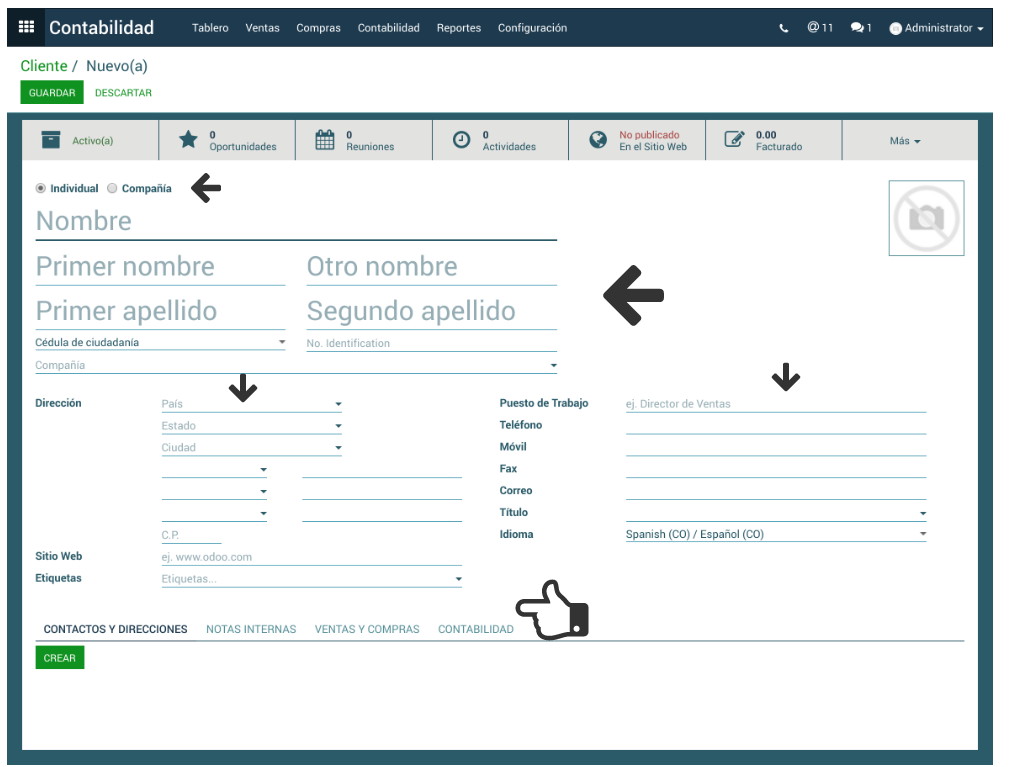1023x767 pixels.
Task: Open Reuniones calendar icon
Action: (325, 140)
